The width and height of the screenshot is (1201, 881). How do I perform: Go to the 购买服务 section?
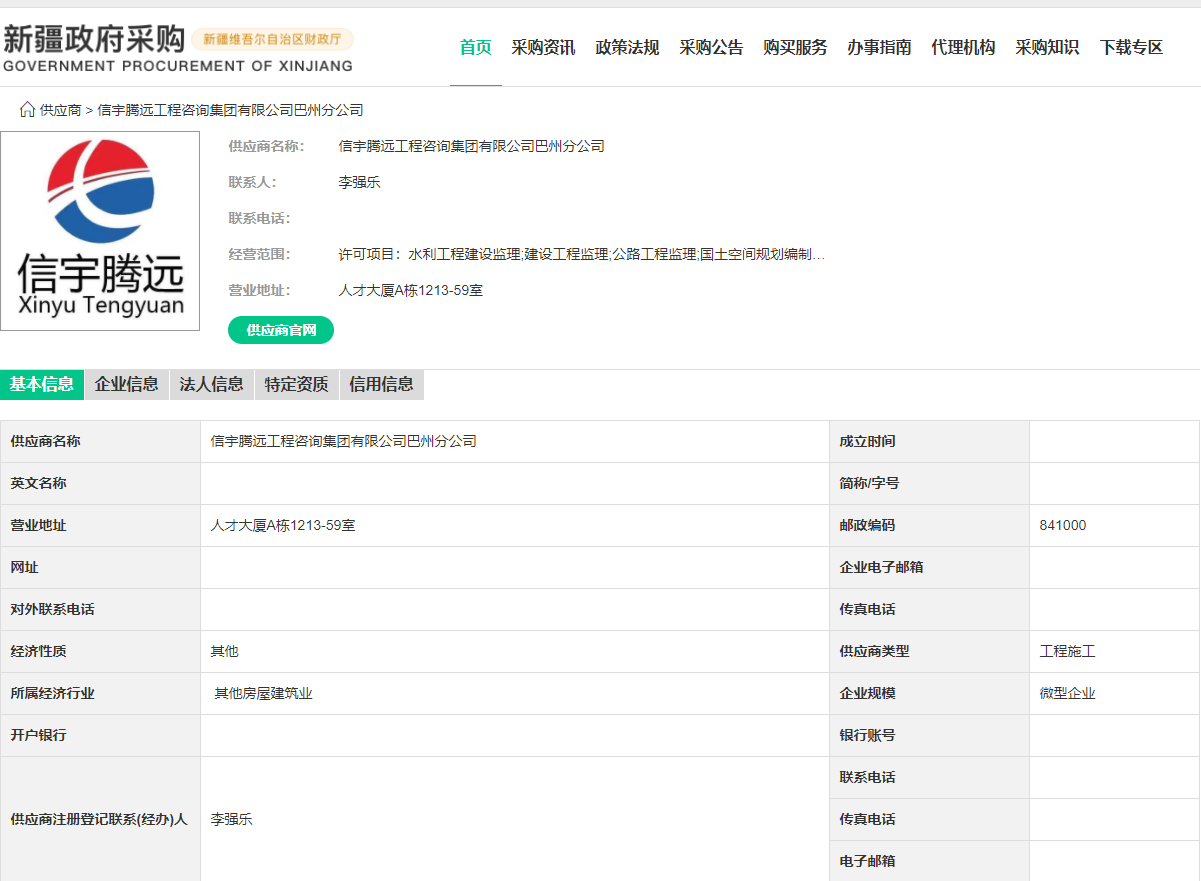pyautogui.click(x=795, y=47)
